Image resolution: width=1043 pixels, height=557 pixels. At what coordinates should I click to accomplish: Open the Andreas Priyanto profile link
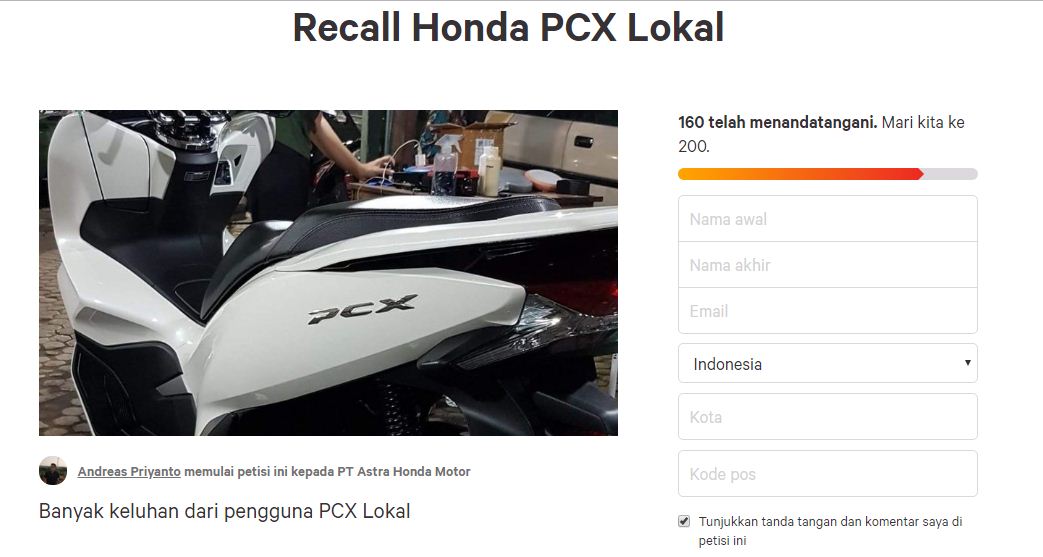coord(129,471)
